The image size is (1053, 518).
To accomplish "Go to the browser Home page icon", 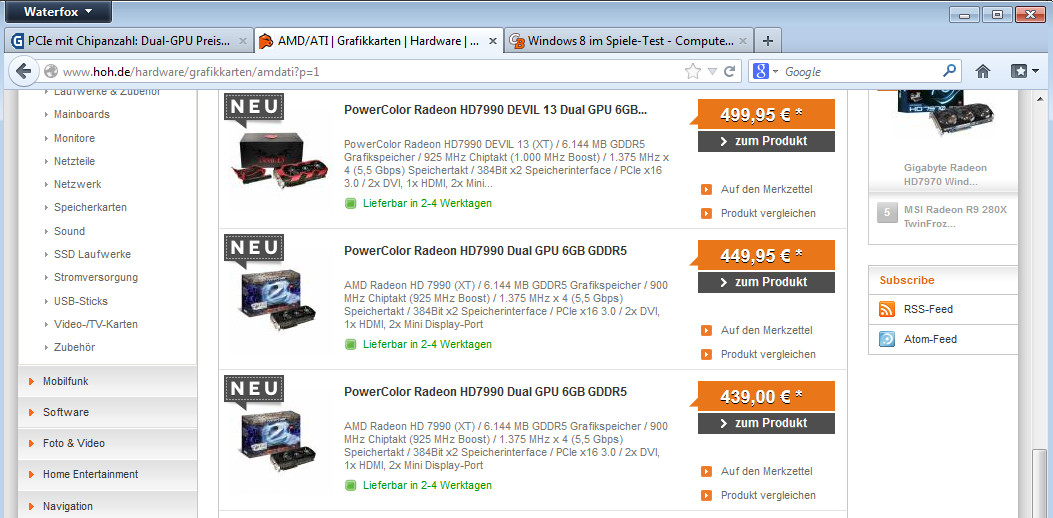I will 983,71.
